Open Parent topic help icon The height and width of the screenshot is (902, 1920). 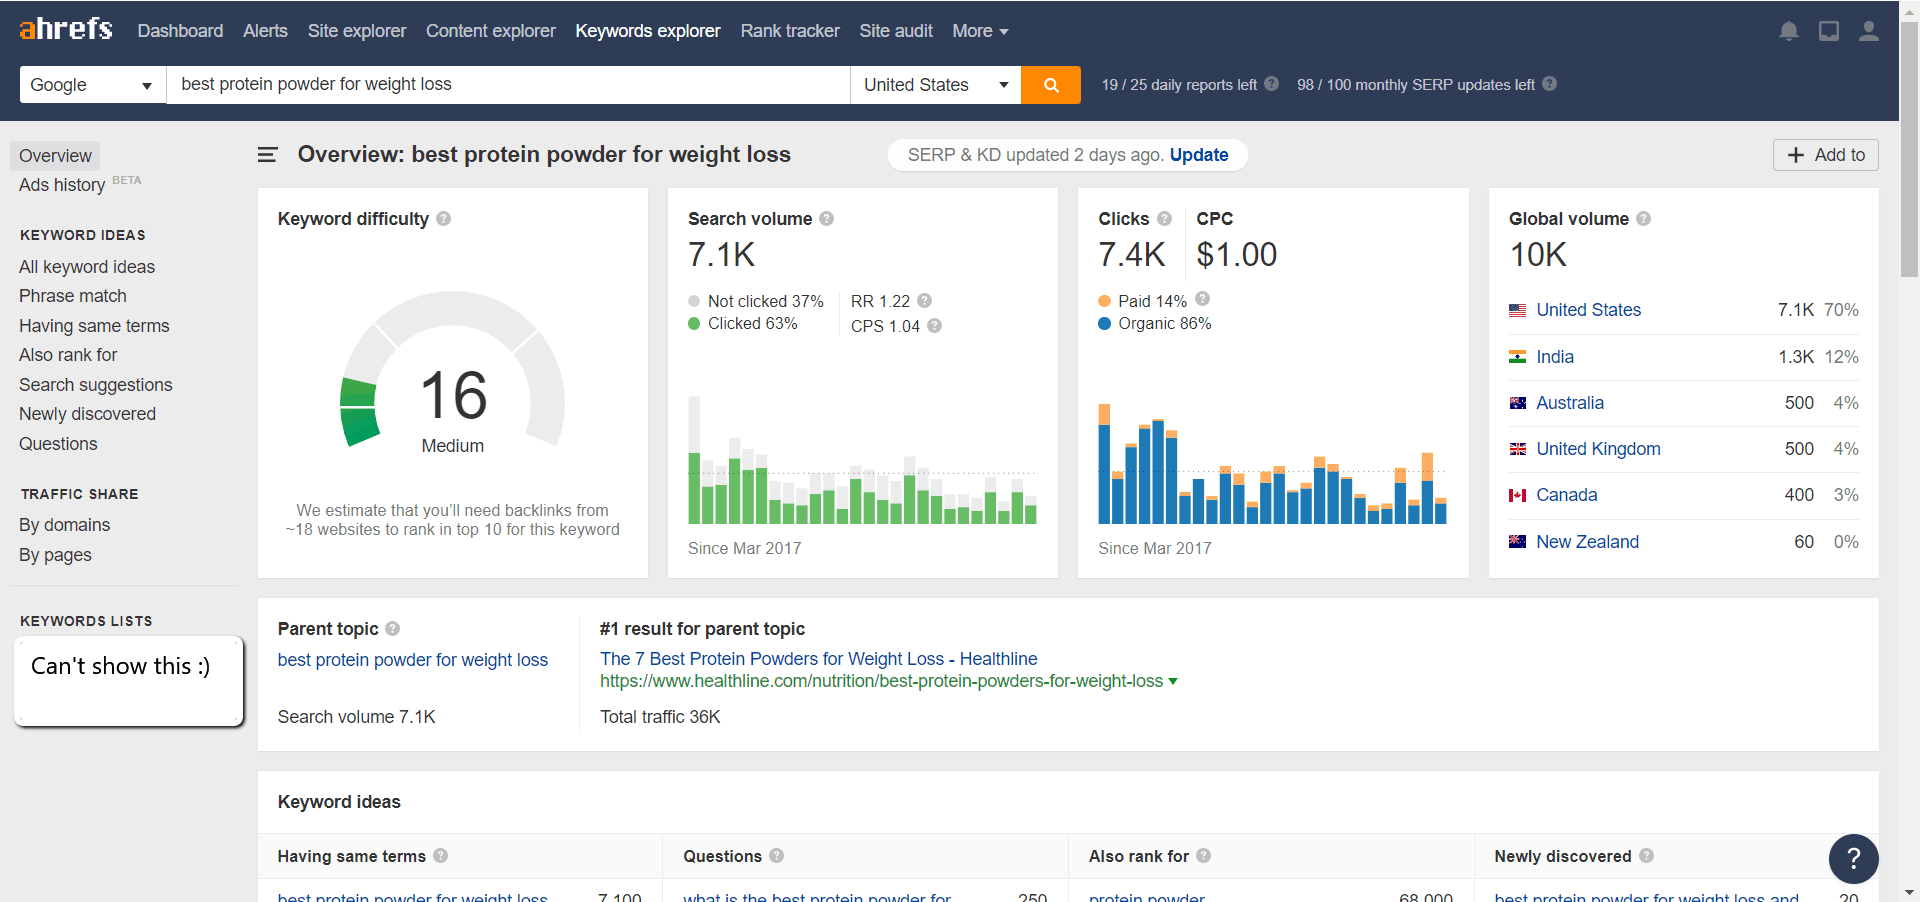[392, 628]
